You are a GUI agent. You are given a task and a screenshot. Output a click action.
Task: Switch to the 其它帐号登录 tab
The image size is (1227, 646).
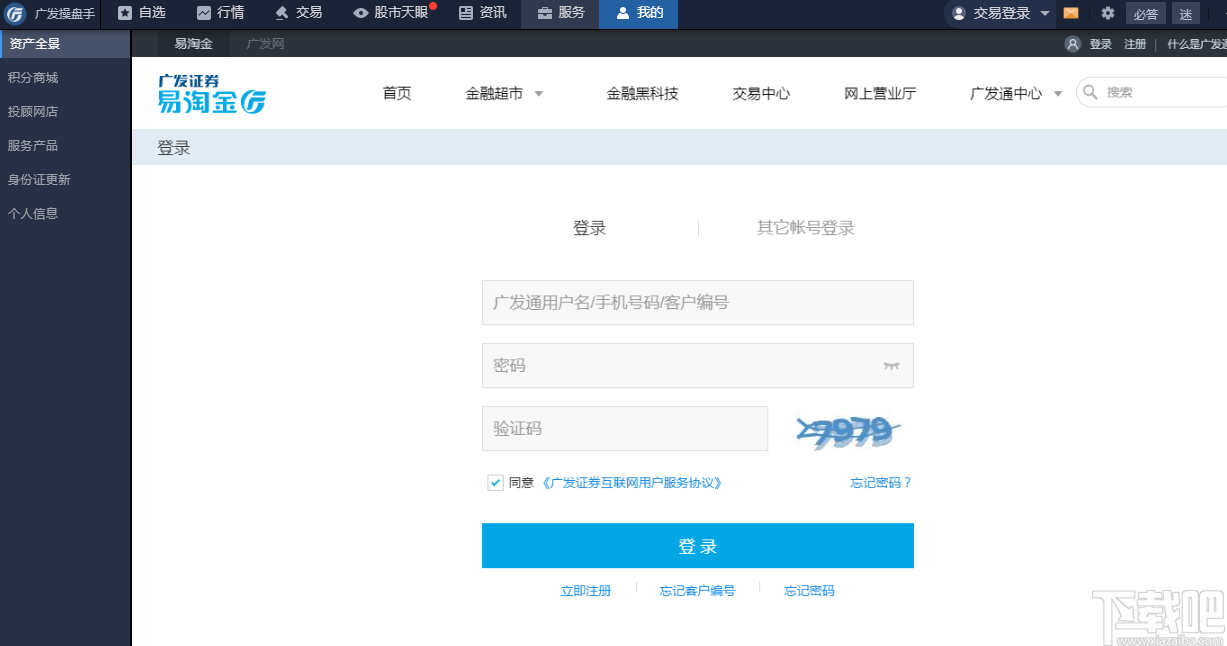click(805, 227)
